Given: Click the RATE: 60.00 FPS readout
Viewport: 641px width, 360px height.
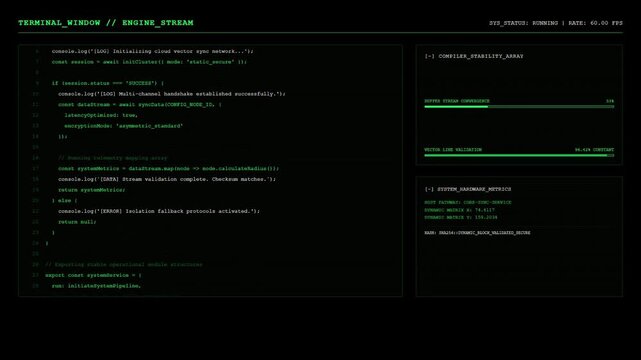Looking at the screenshot, I should point(595,23).
